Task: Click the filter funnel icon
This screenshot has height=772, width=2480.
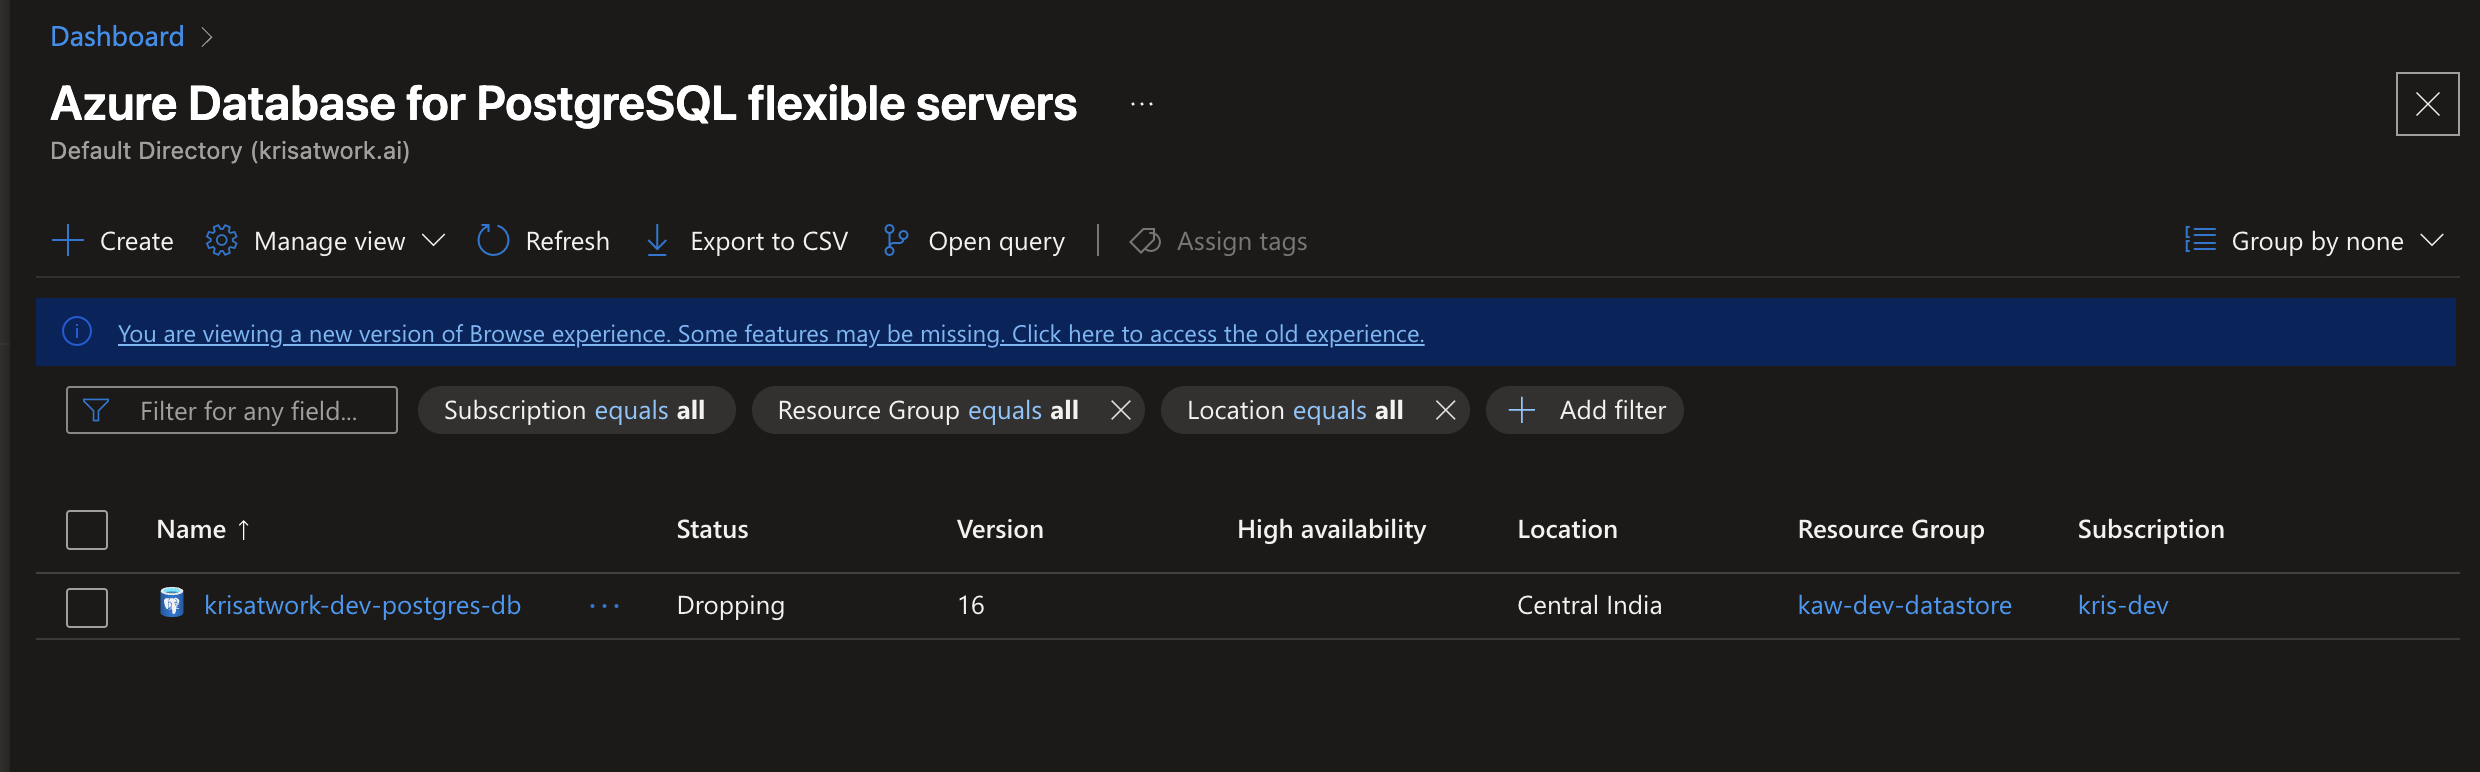Action: (x=96, y=410)
